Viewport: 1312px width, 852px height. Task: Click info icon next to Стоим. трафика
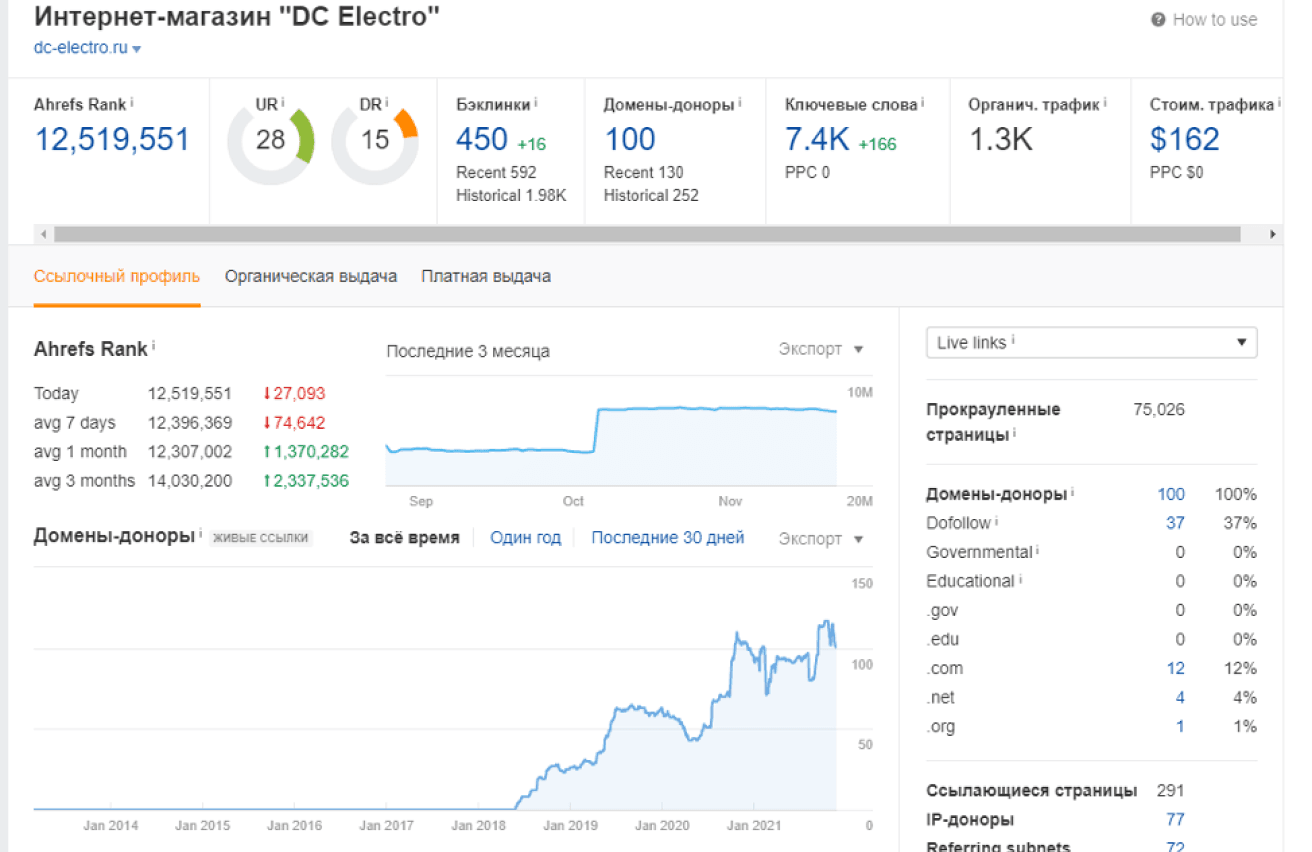(x=1279, y=103)
